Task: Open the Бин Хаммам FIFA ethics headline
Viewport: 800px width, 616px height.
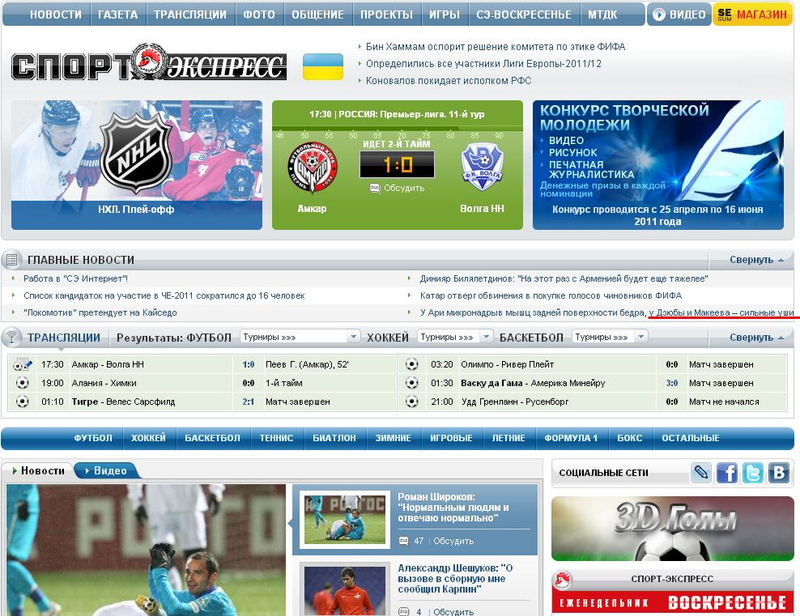Action: point(495,46)
